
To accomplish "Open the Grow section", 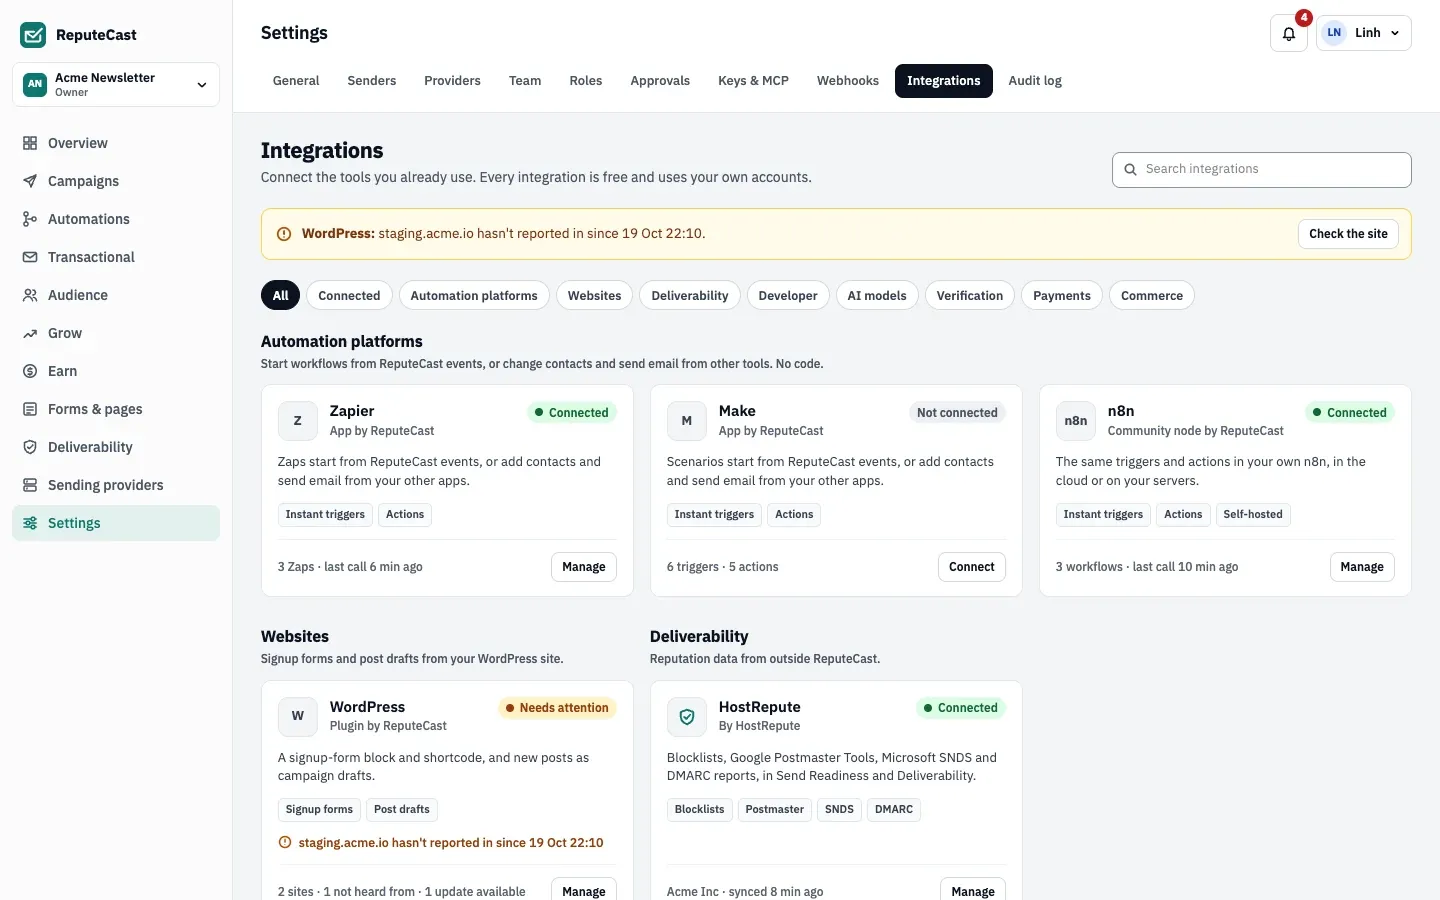I will [116, 333].
